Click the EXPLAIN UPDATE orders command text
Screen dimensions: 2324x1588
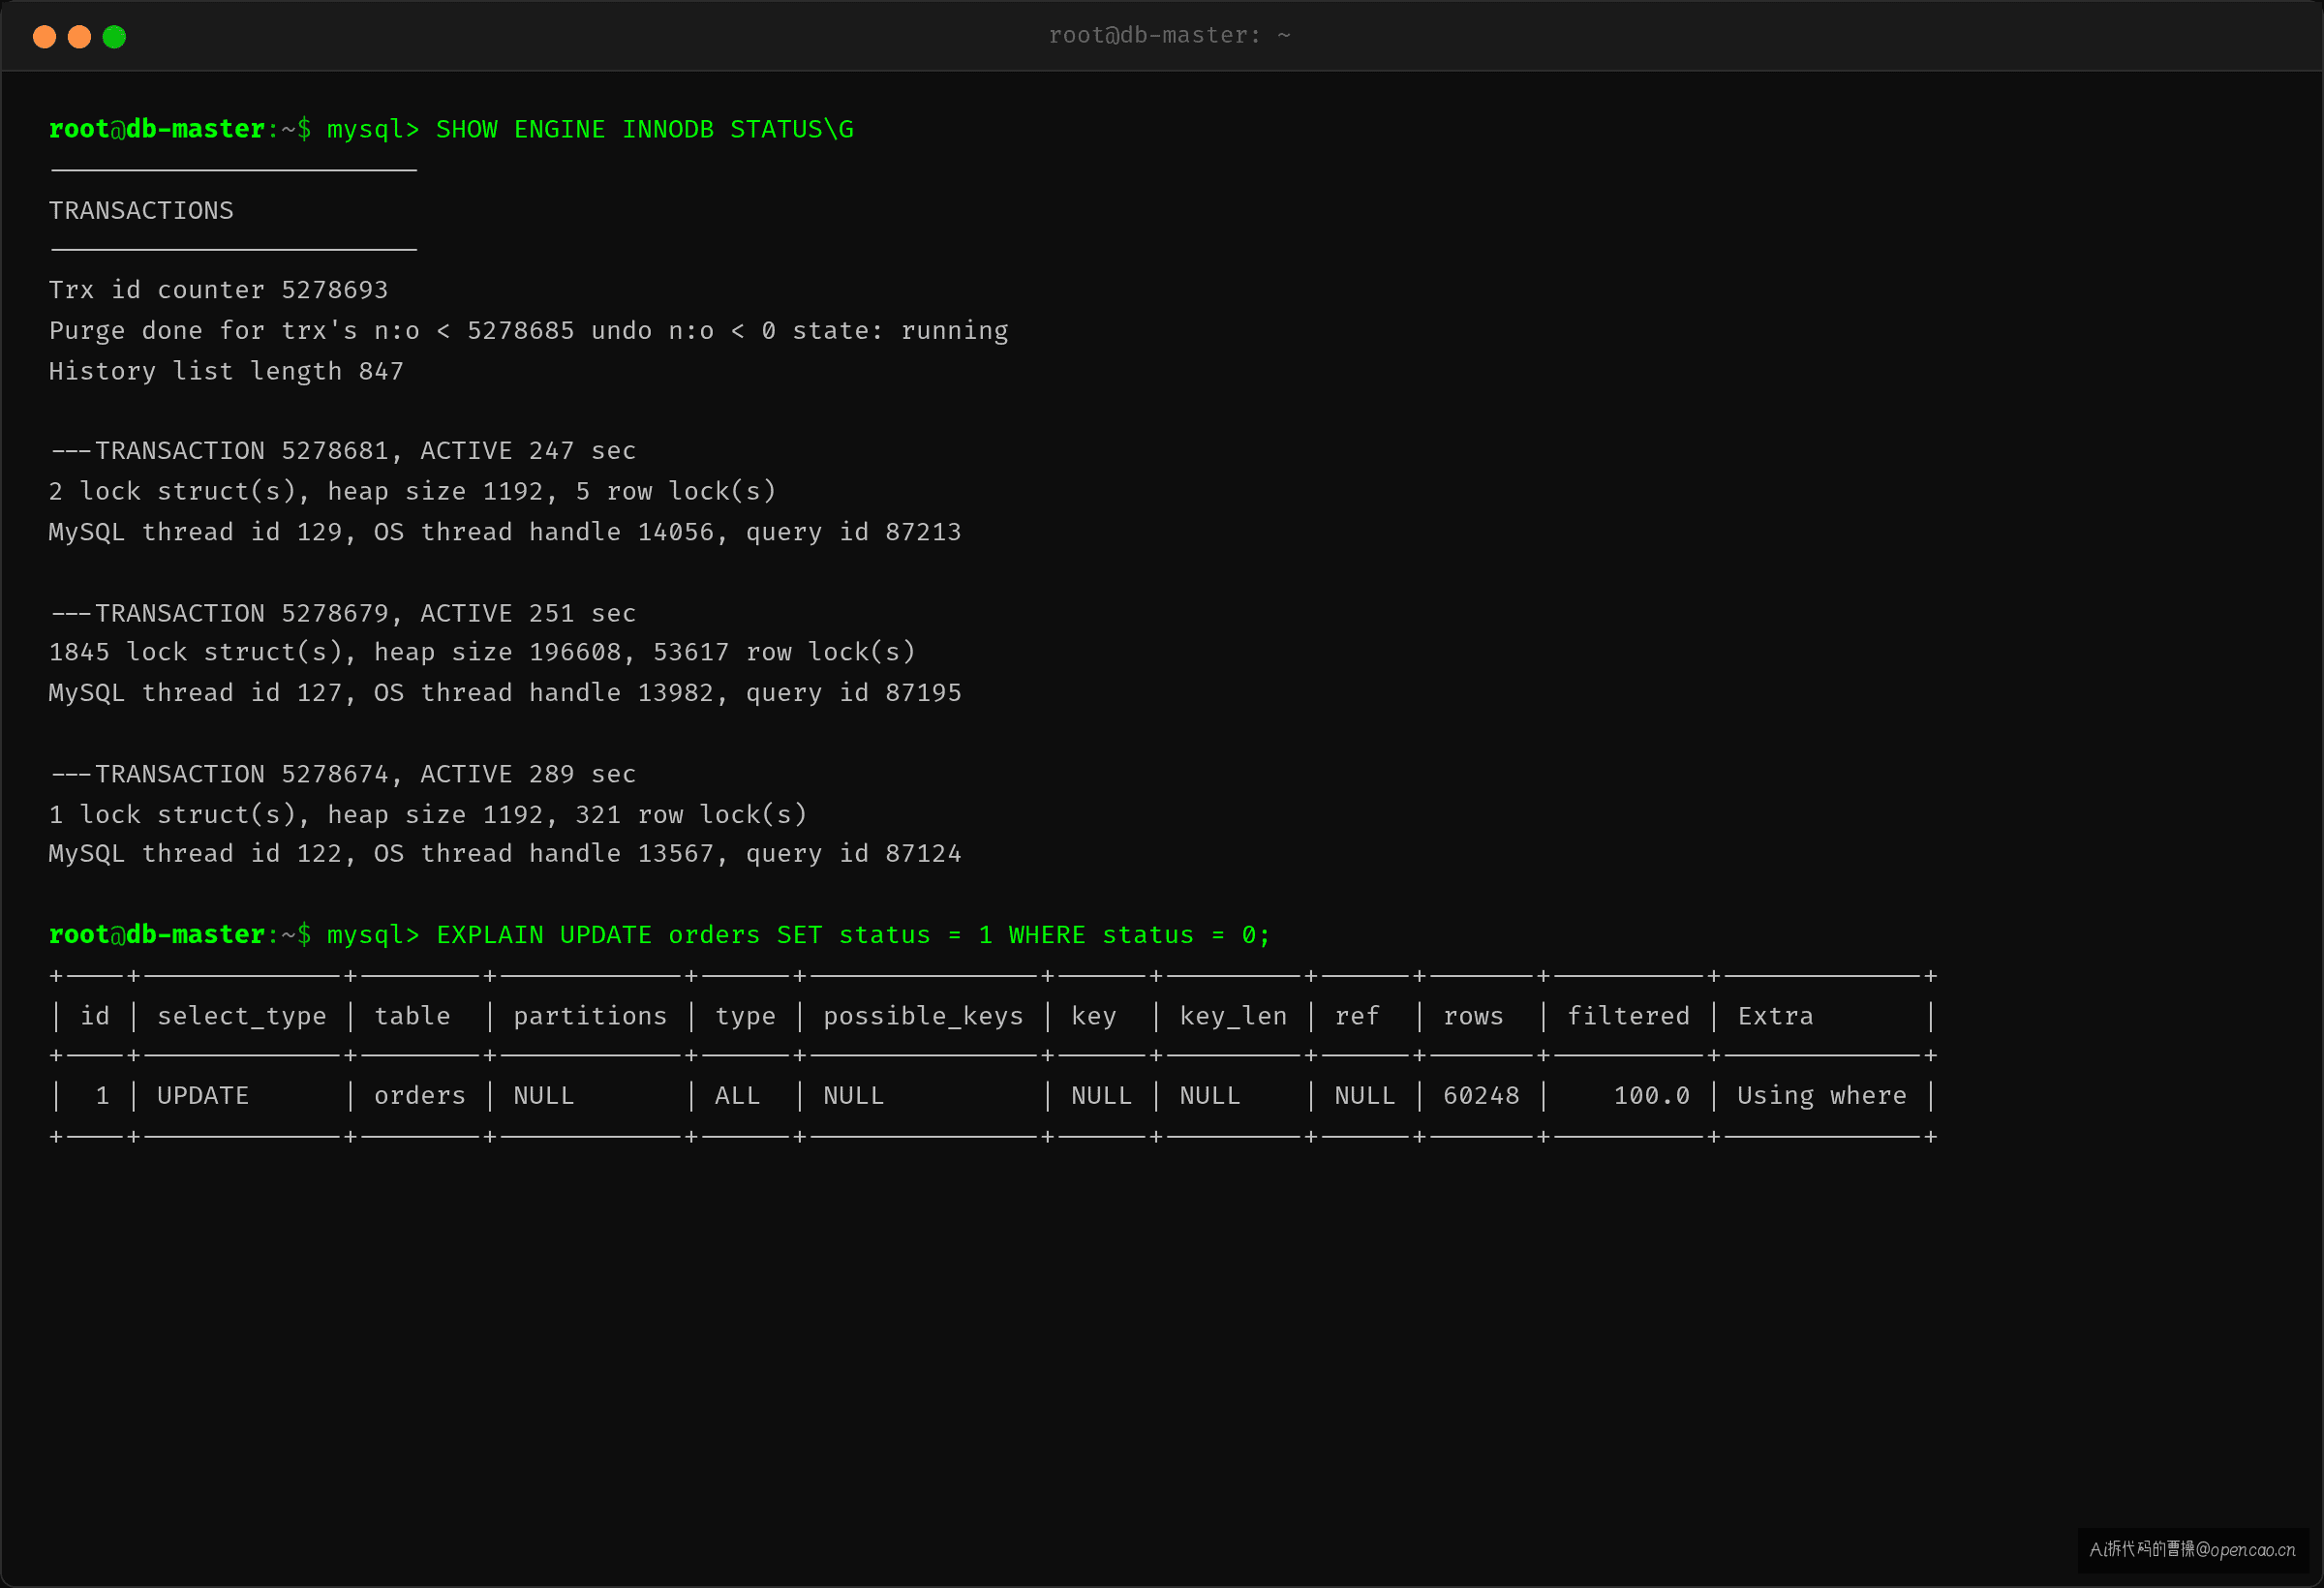coord(853,935)
